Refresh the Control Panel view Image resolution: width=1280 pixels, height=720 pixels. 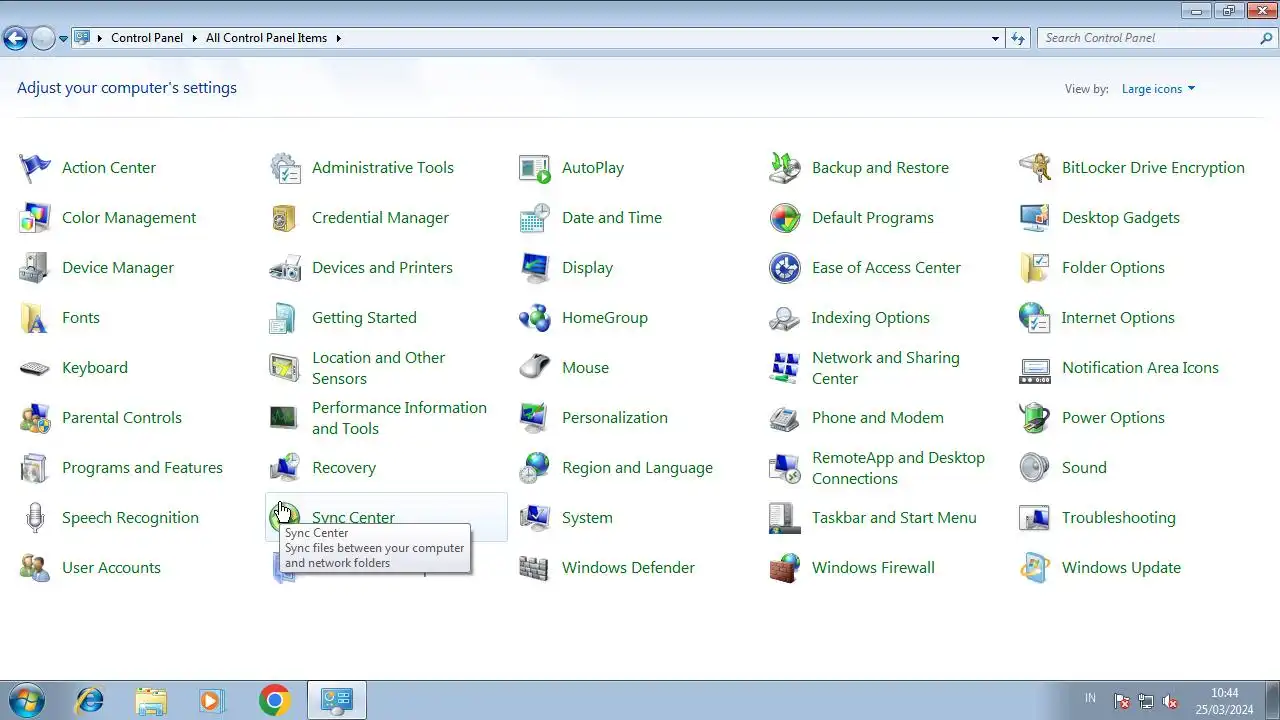[1018, 38]
